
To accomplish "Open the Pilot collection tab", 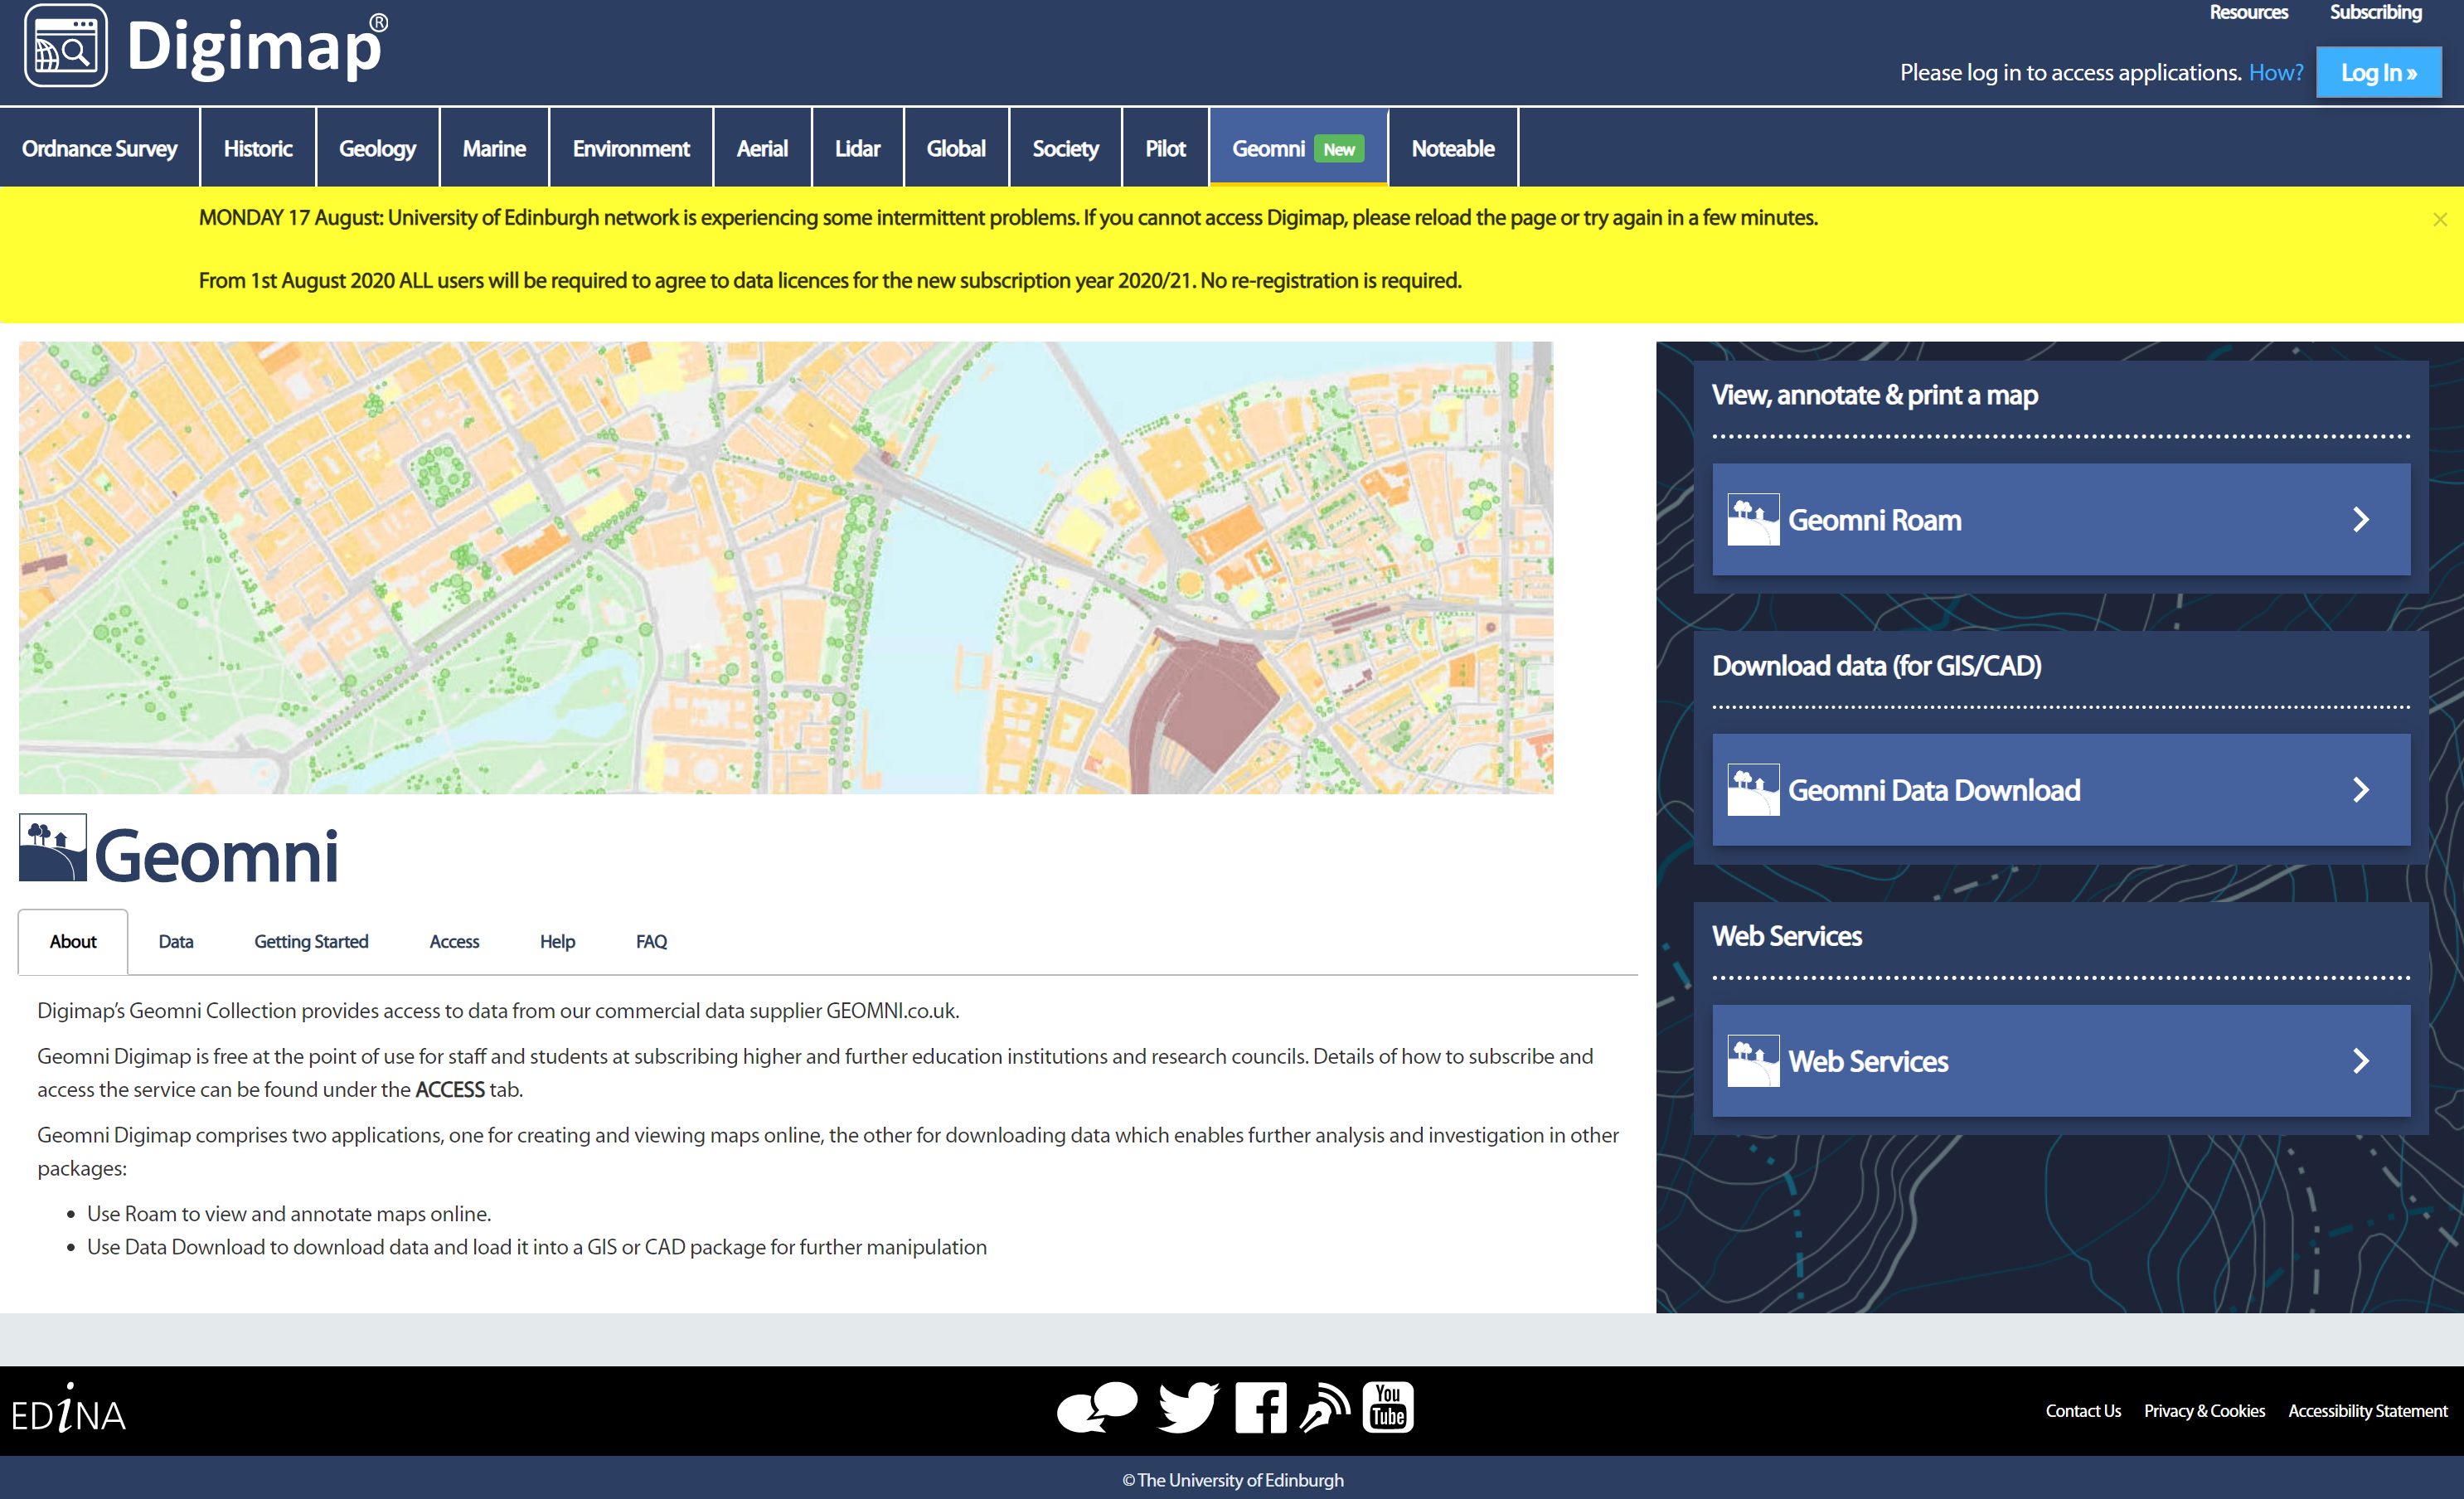I will pos(1166,148).
